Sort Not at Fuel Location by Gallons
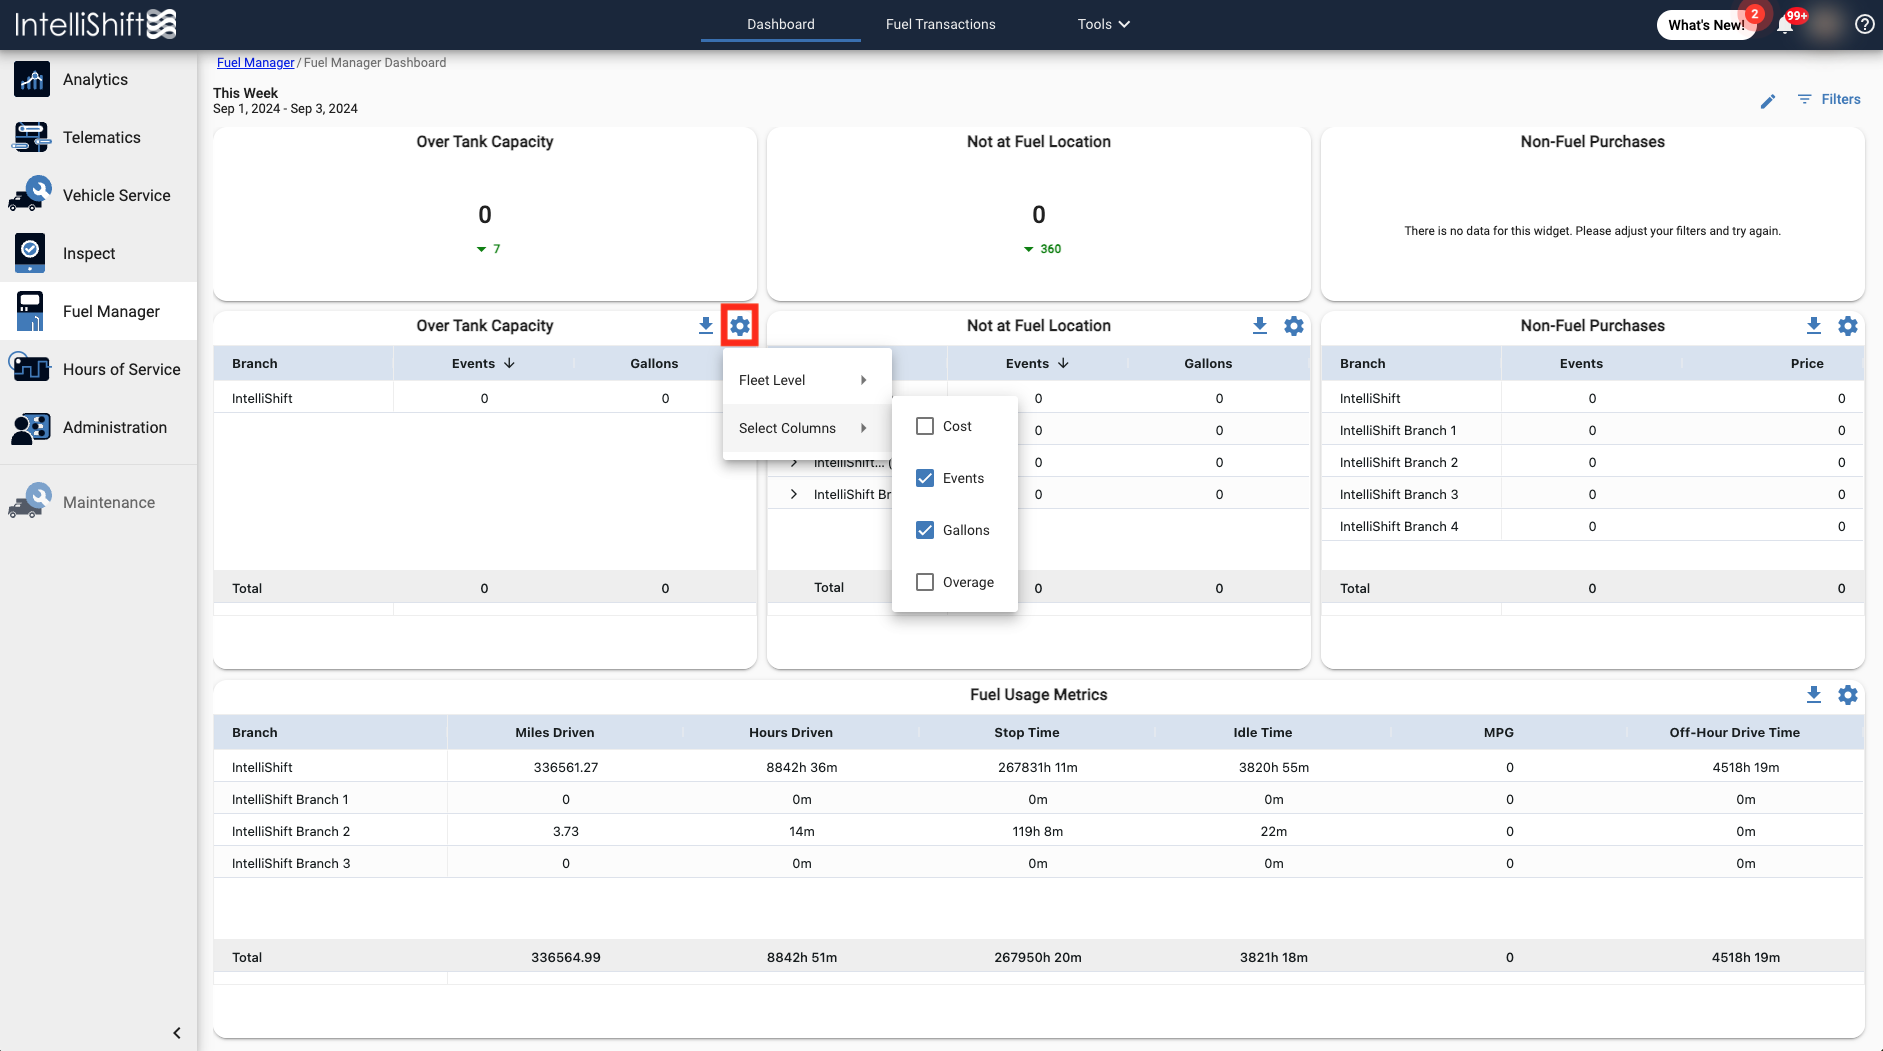 pyautogui.click(x=1208, y=363)
